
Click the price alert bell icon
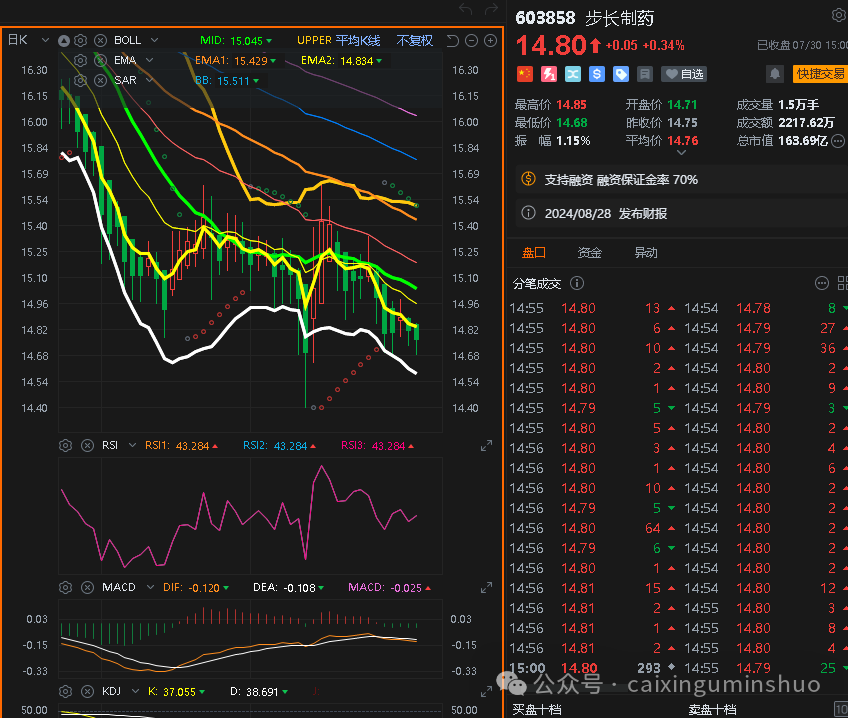pyautogui.click(x=774, y=74)
